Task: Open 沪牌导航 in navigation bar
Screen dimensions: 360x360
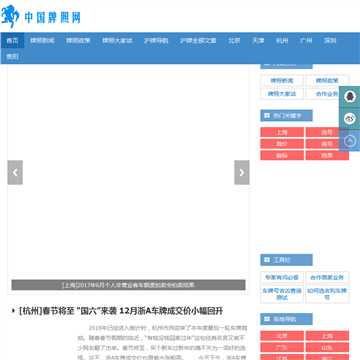Action: tap(156, 41)
